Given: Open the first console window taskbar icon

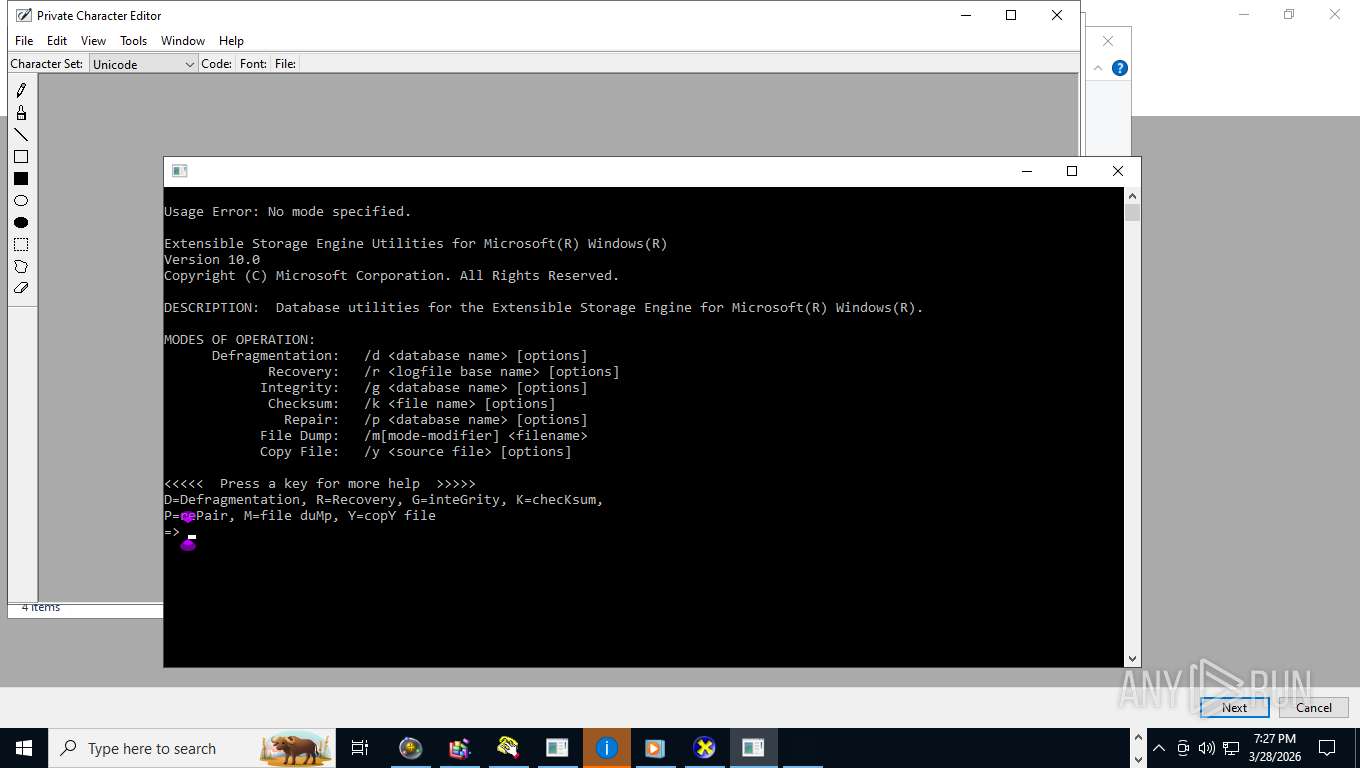Looking at the screenshot, I should (x=557, y=748).
